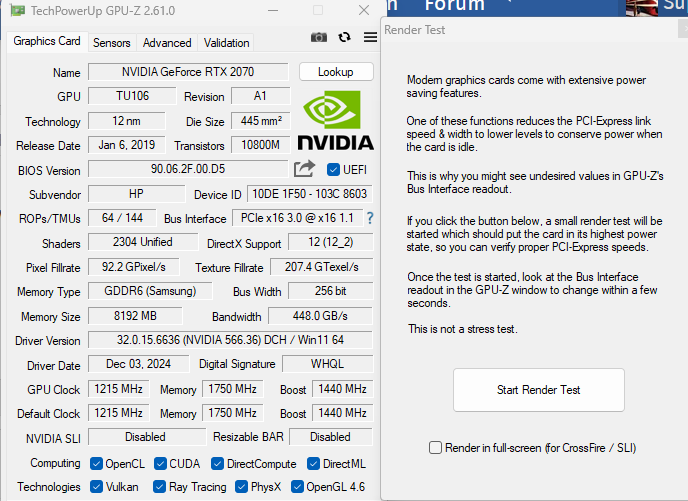Click the GPU Clock row Boost 1440 MHz field
Screen dimensions: 688x501
(343, 389)
